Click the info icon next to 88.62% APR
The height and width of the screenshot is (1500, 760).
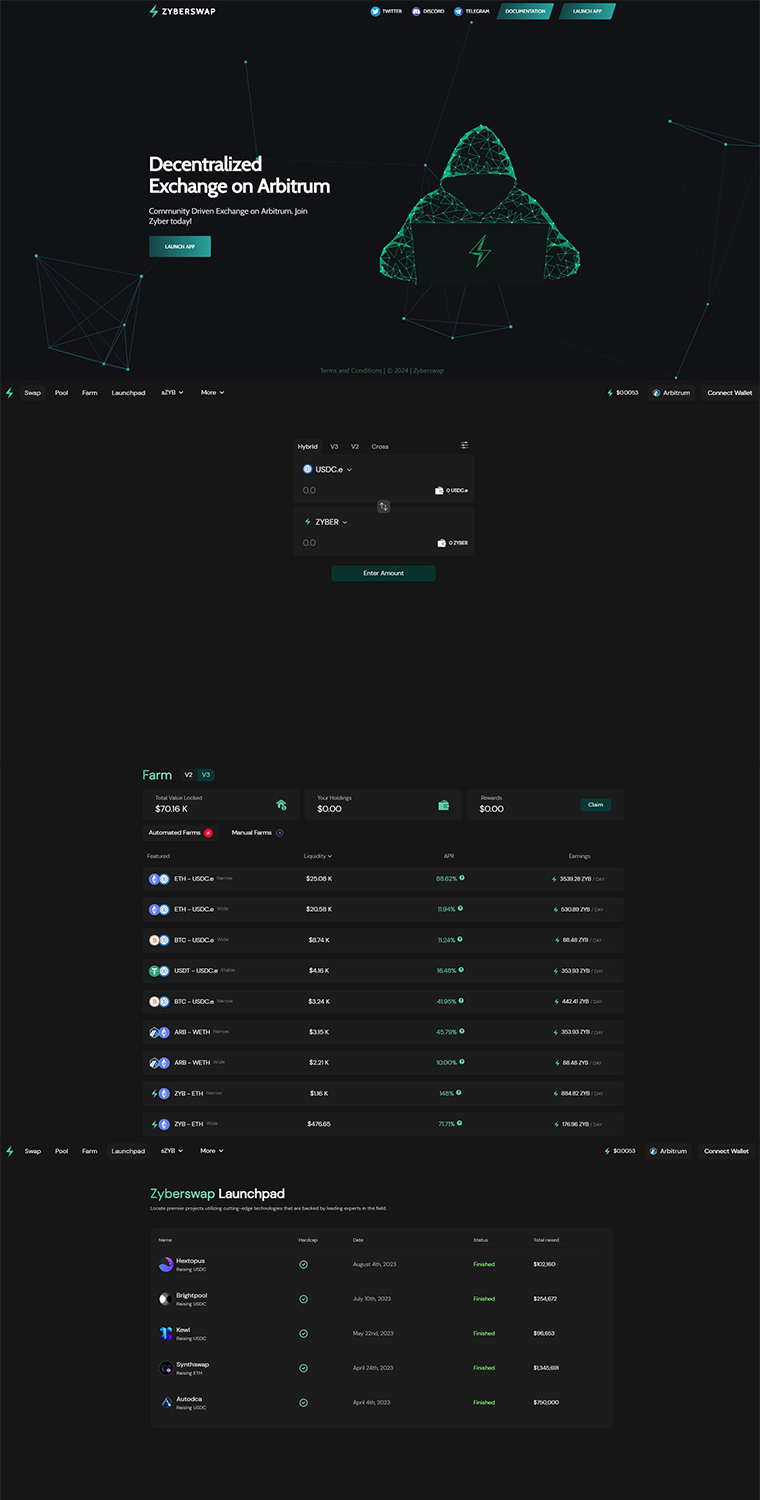461,878
